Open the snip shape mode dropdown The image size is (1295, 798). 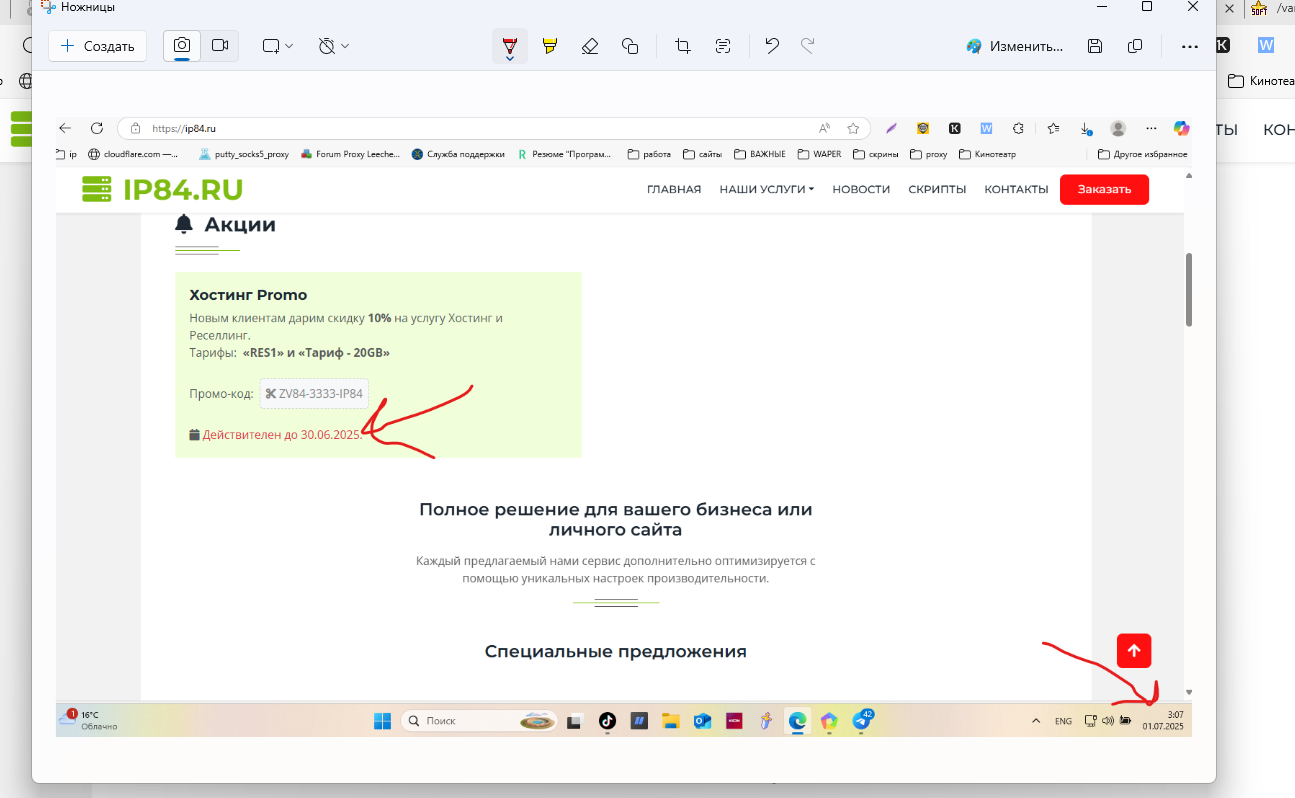(x=277, y=46)
